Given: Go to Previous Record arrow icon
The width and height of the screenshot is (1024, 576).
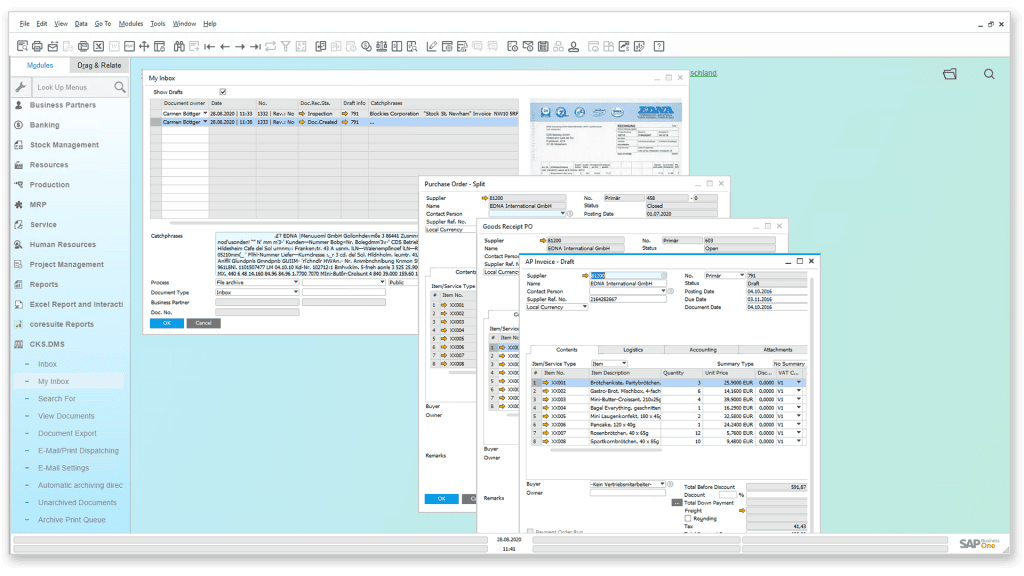Looking at the screenshot, I should (225, 46).
